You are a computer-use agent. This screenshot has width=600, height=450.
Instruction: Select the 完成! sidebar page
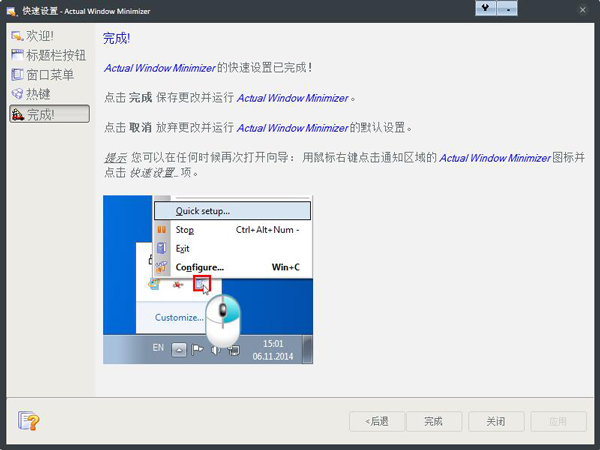click(50, 114)
